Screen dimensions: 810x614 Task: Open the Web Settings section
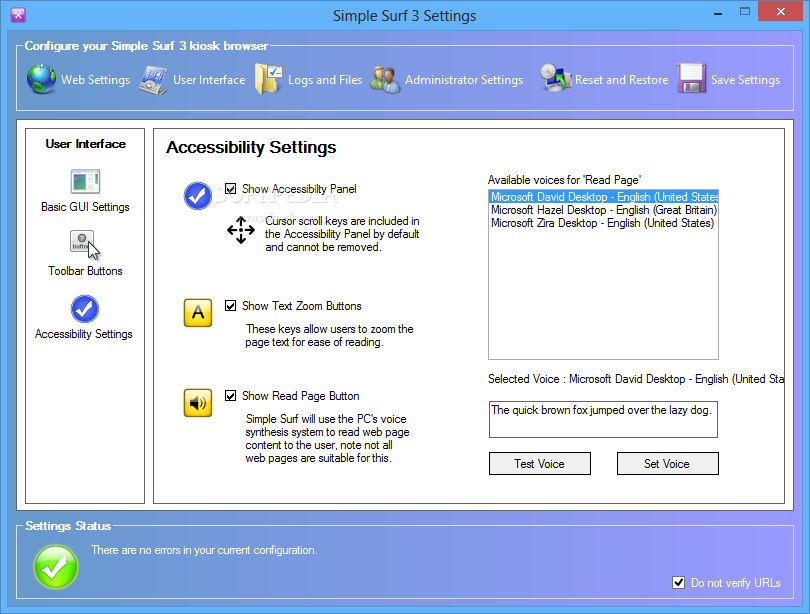[96, 80]
